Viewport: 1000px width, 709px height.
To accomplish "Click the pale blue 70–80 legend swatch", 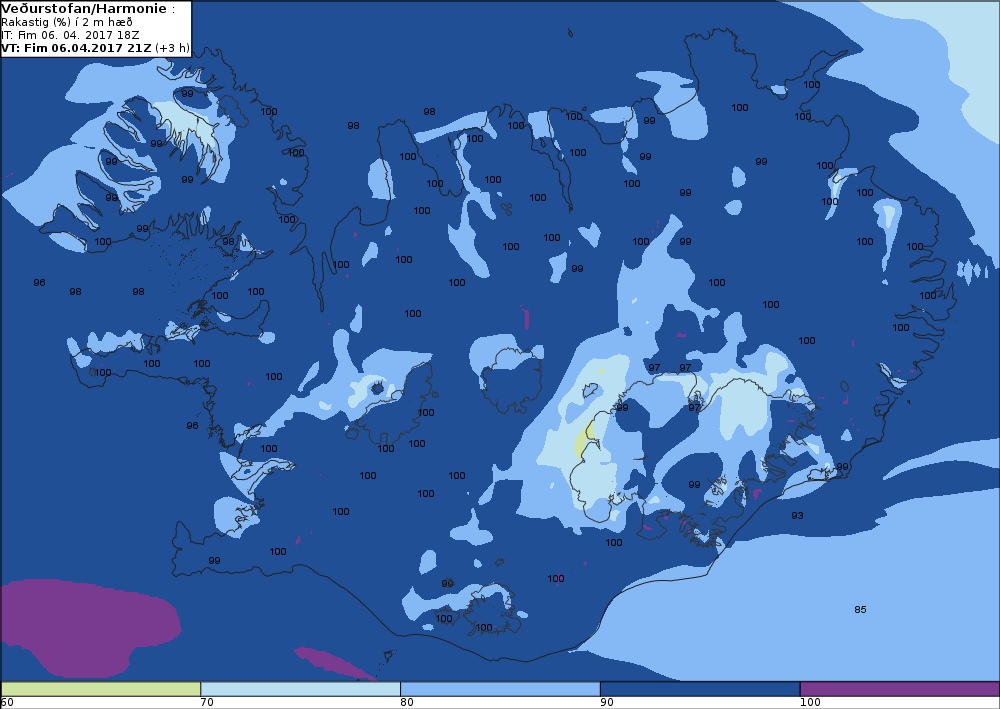I will coord(300,689).
